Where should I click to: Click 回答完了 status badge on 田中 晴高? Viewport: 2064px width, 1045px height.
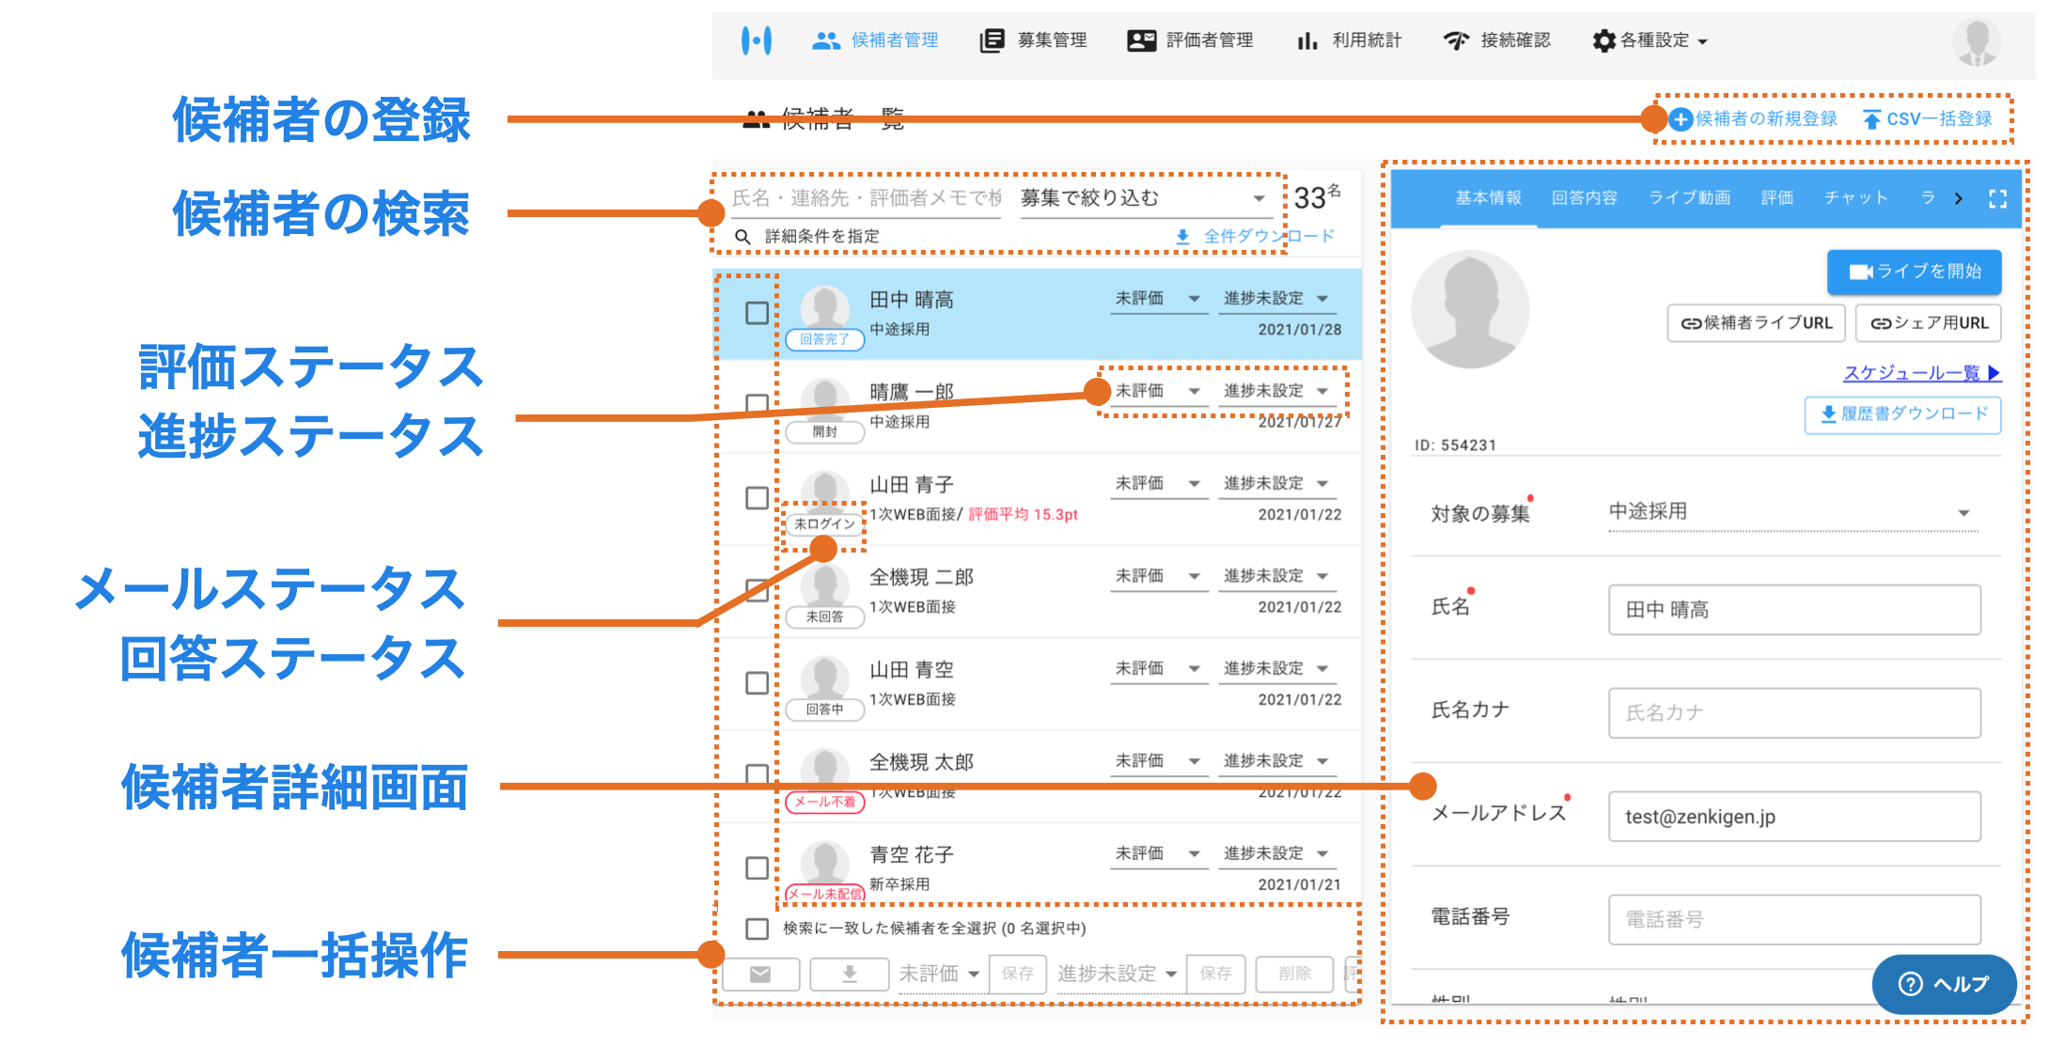825,340
